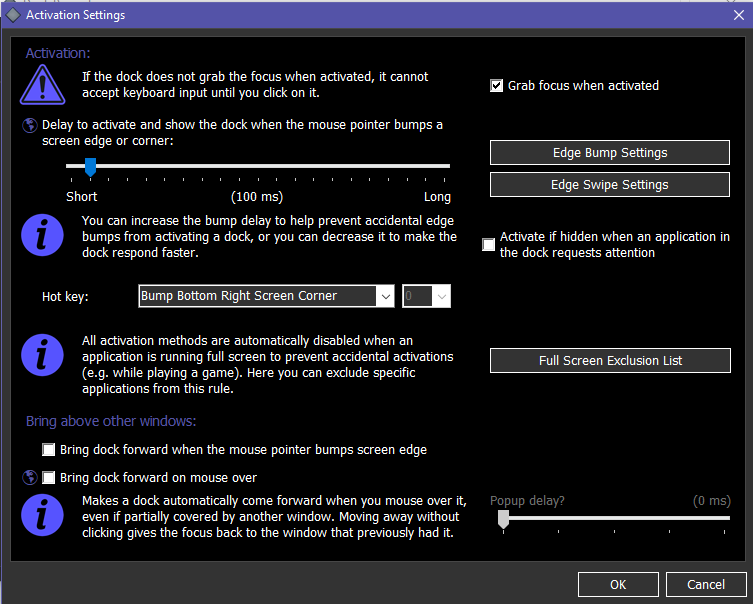Open the Hot key dropdown list

pos(385,296)
